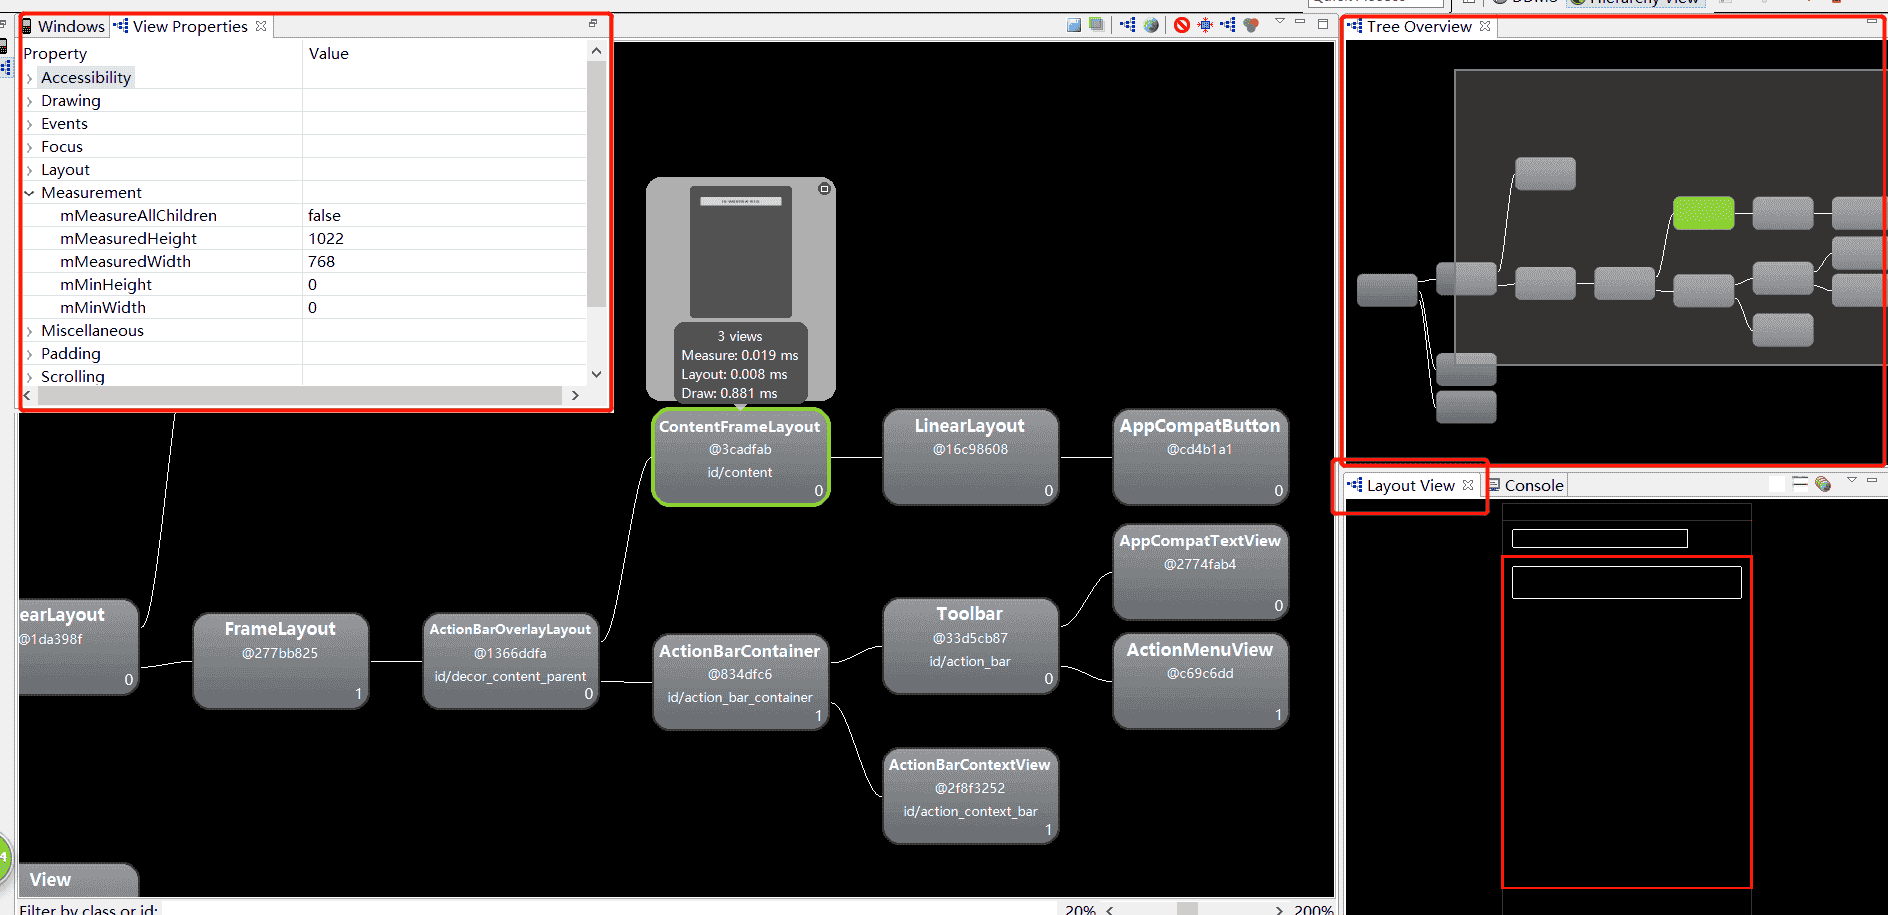Click the Capture Layers stacked-images icon
Viewport: 1888px width, 915px height.
coord(1097,24)
